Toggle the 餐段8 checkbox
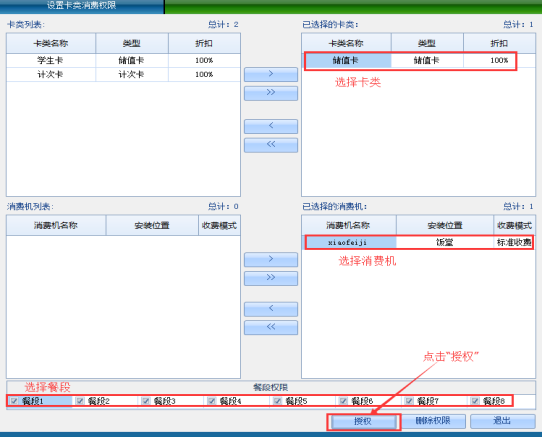The width and height of the screenshot is (542, 437). (475, 401)
